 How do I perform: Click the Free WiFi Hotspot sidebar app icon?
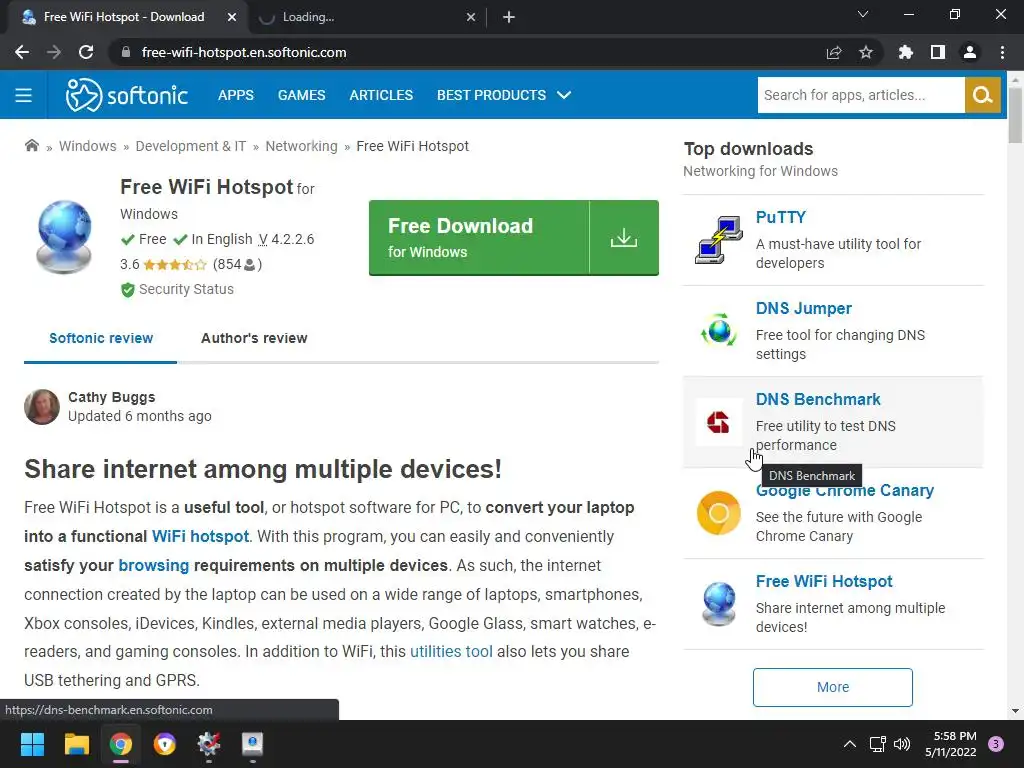(x=718, y=603)
